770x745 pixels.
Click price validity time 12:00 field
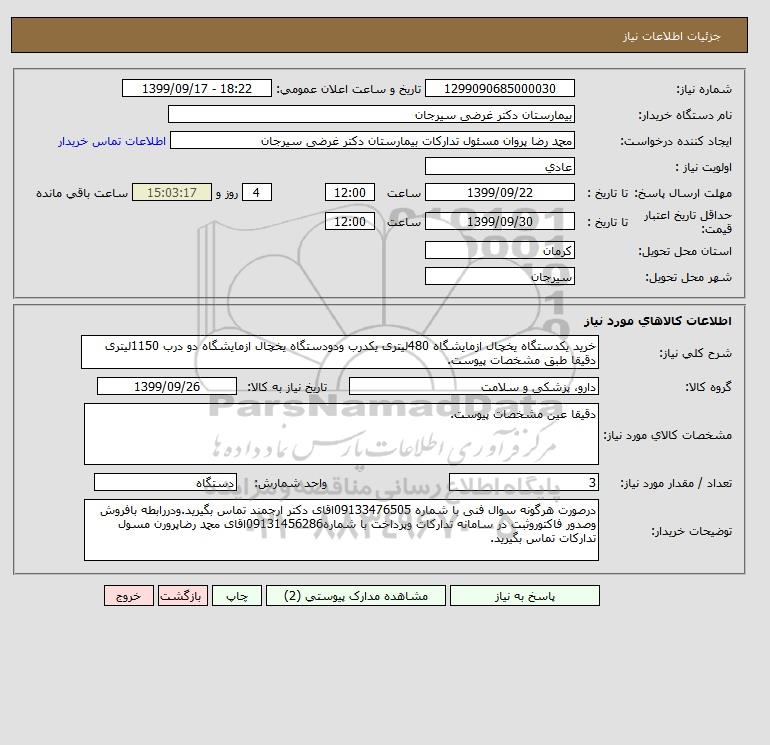pos(350,221)
